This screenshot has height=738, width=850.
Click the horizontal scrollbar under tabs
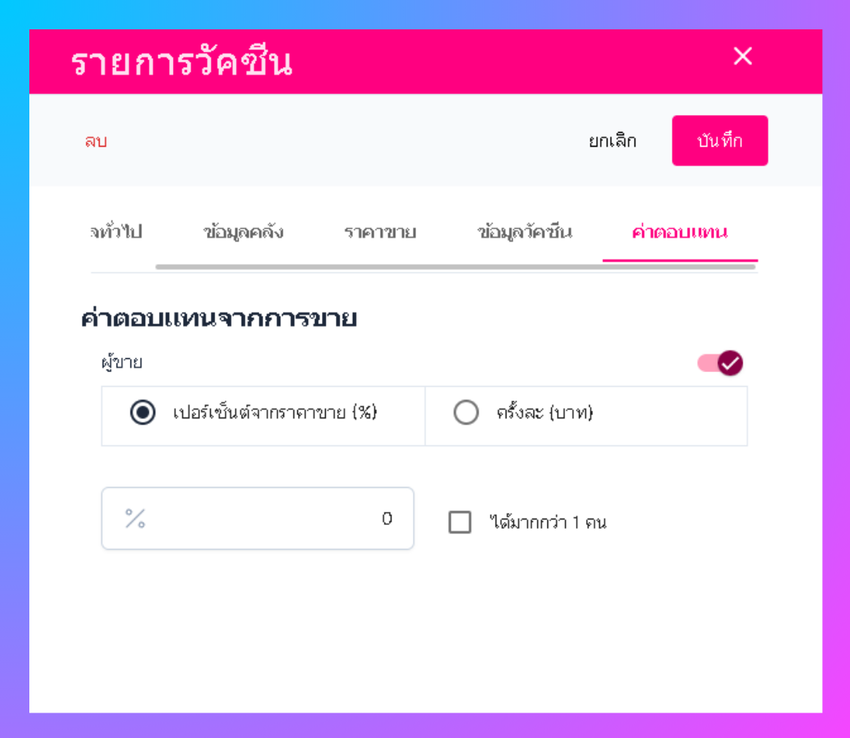[x=455, y=267]
